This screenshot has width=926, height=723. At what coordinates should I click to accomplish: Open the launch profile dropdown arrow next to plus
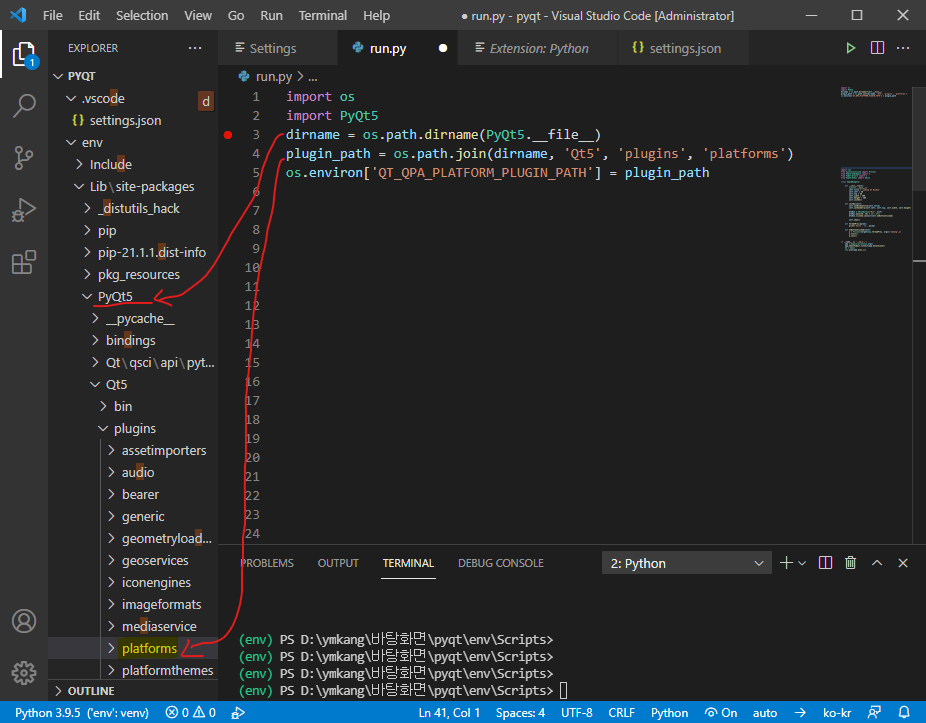[802, 564]
